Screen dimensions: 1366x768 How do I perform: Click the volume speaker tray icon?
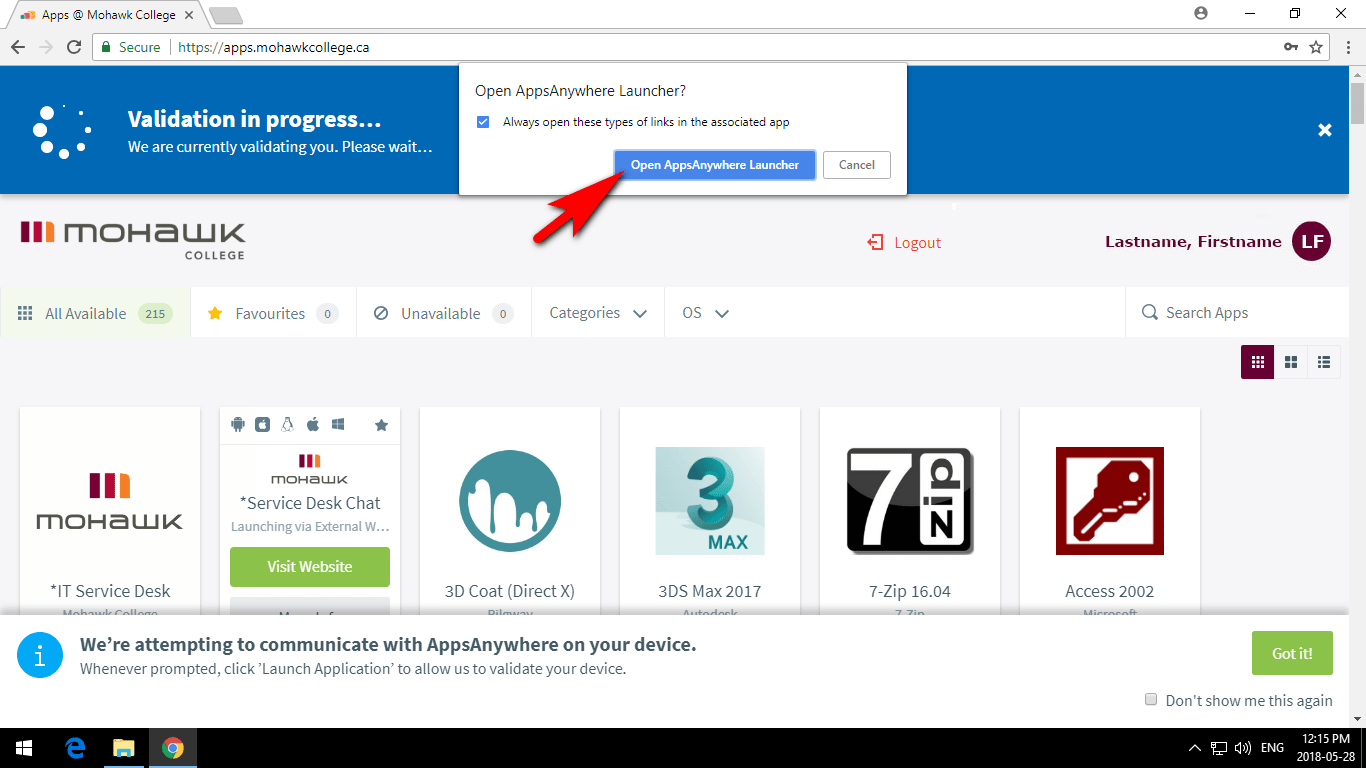[1243, 748]
